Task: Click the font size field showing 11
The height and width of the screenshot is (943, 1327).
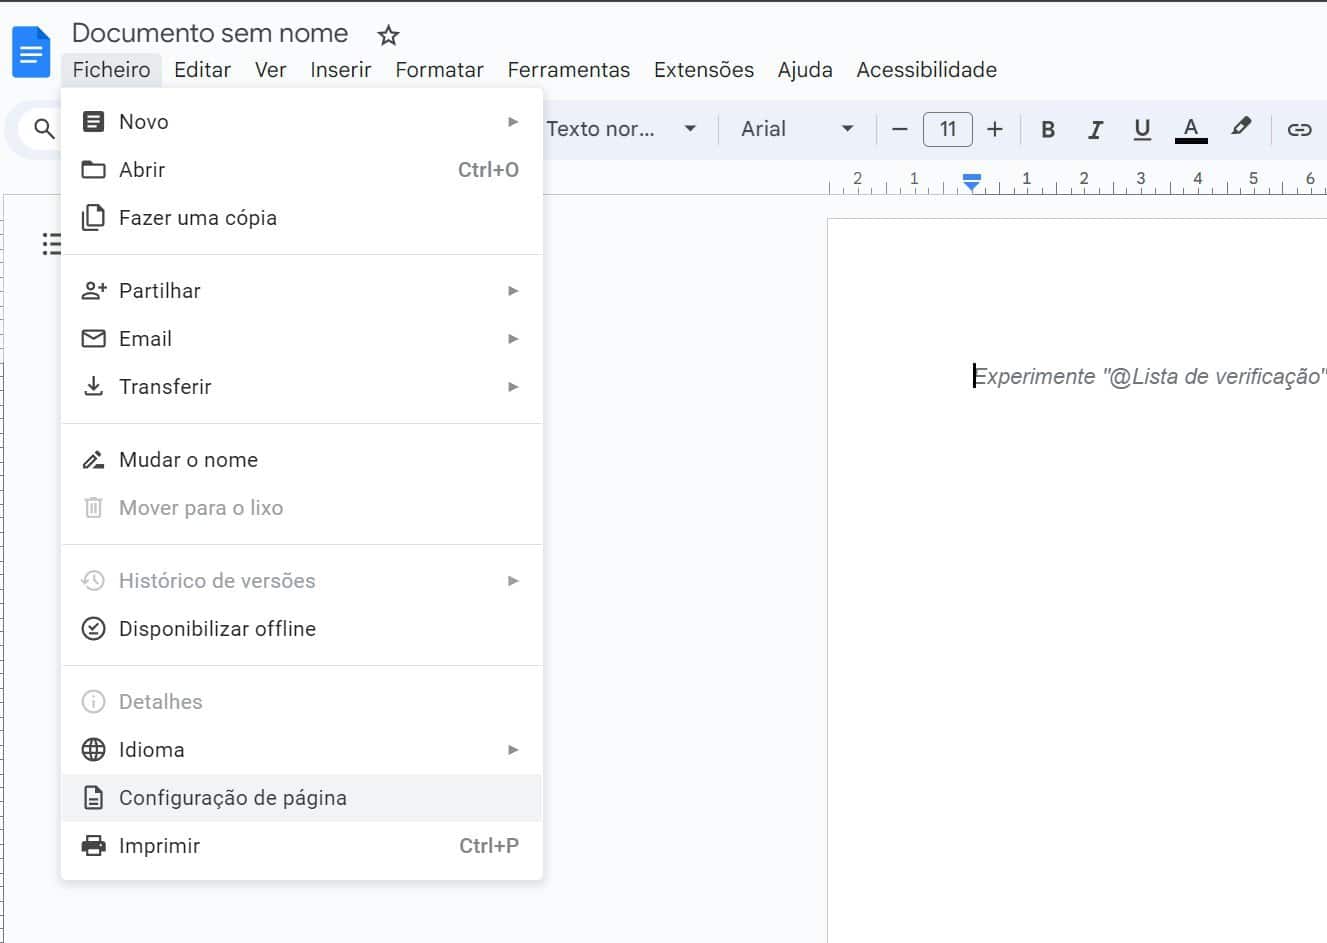Action: 947,129
